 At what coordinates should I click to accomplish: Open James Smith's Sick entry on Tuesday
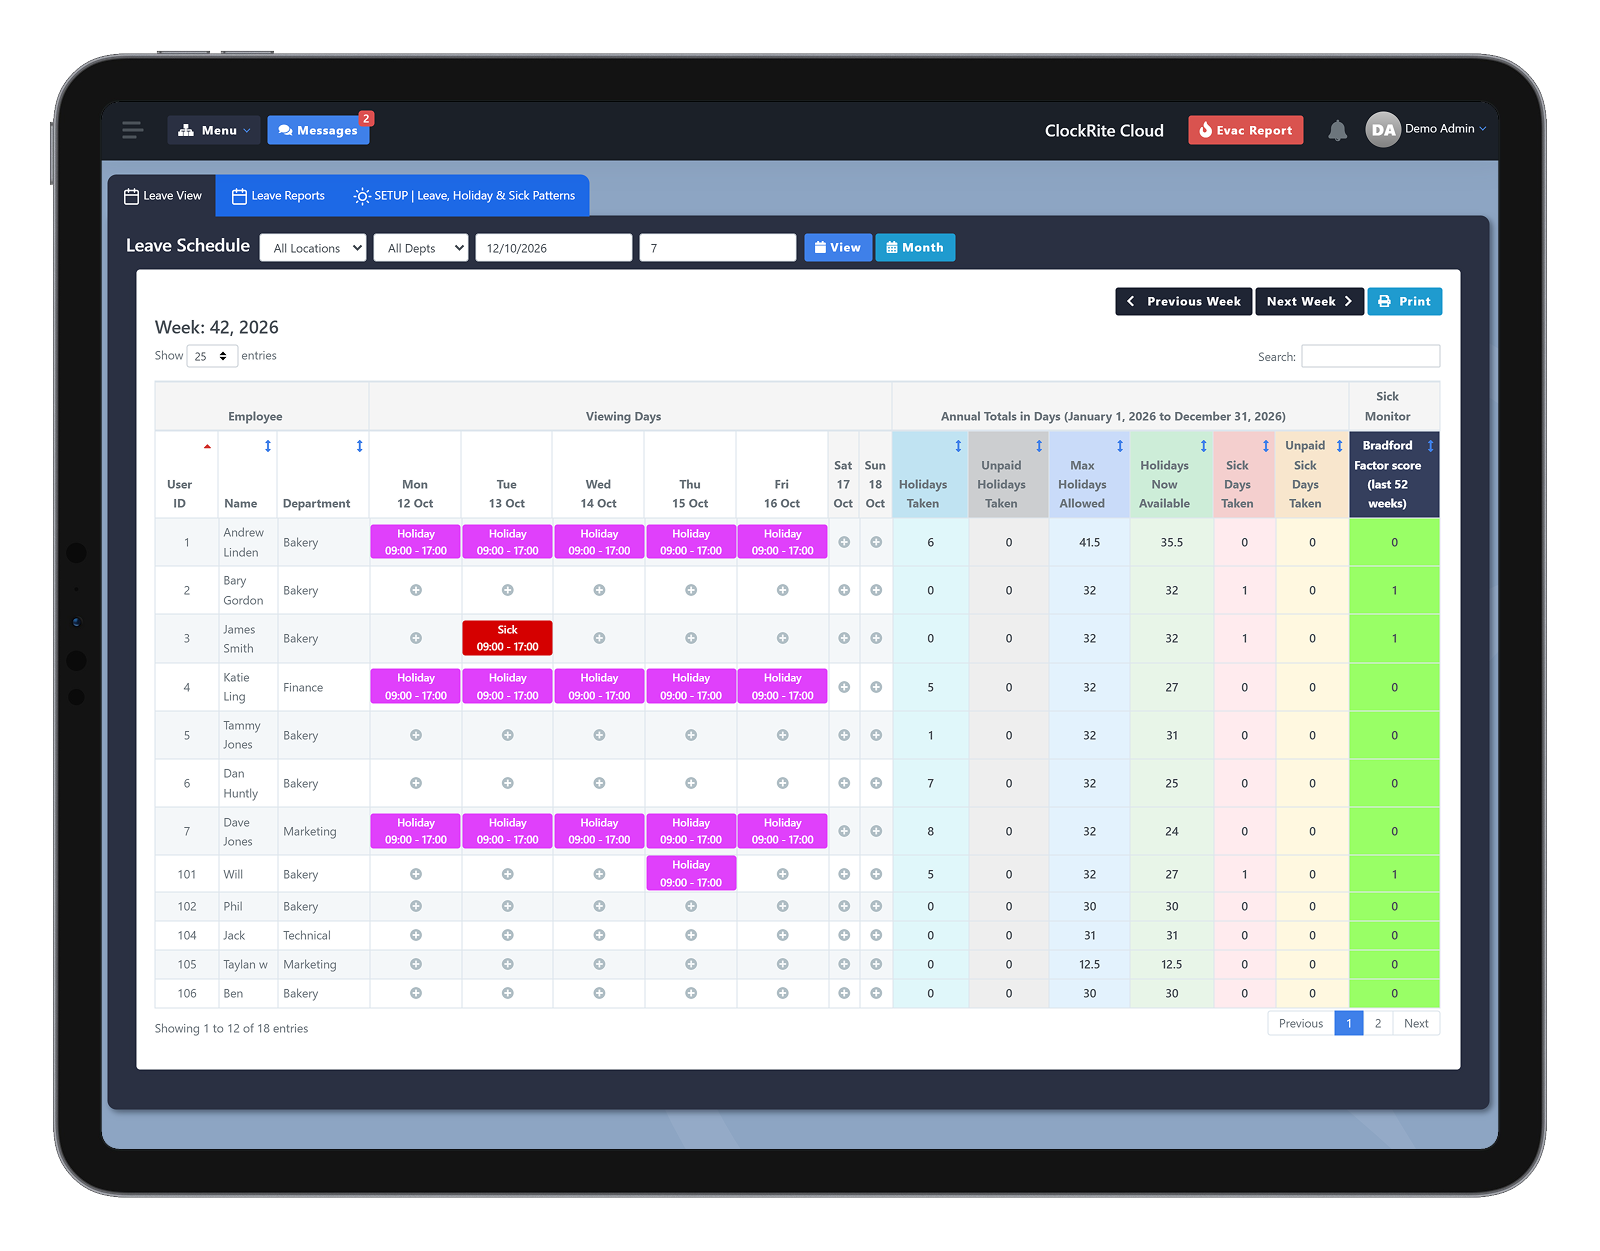point(508,638)
